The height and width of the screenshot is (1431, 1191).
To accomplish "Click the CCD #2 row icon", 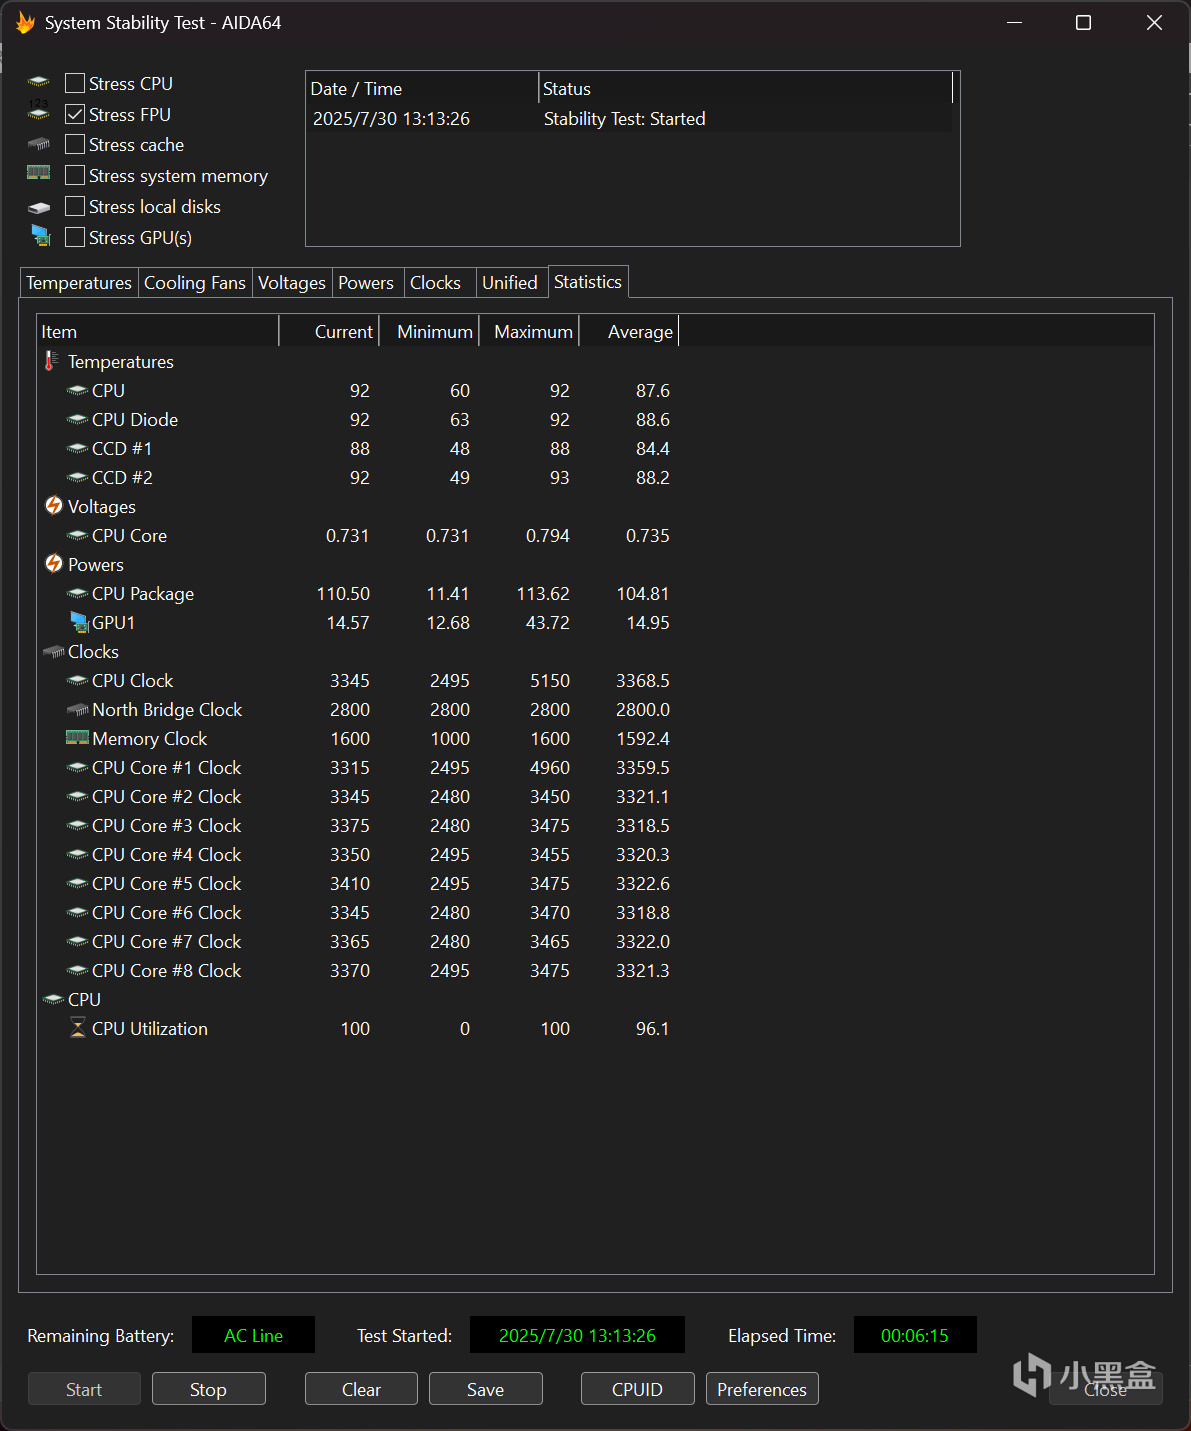I will tap(78, 477).
